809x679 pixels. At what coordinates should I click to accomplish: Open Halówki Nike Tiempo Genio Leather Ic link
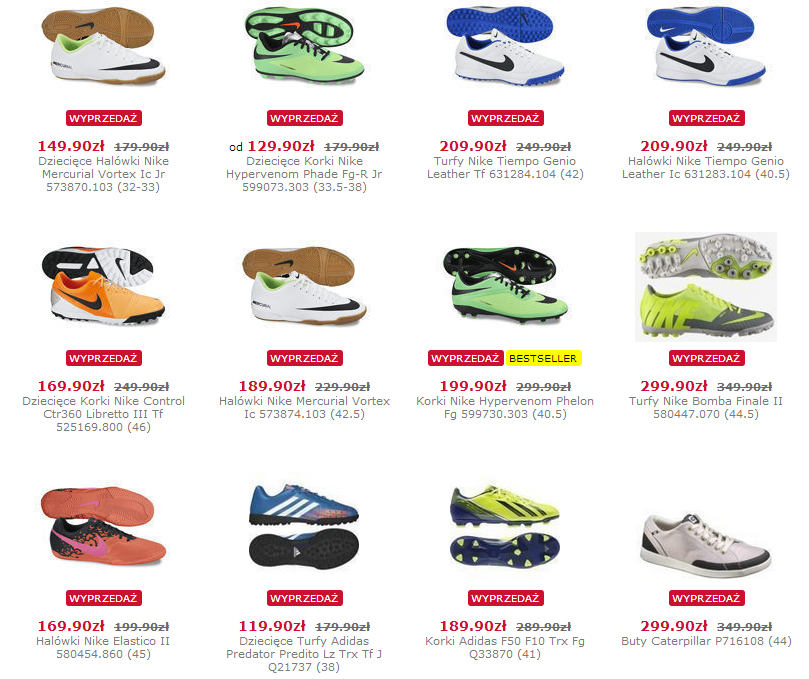pos(706,168)
